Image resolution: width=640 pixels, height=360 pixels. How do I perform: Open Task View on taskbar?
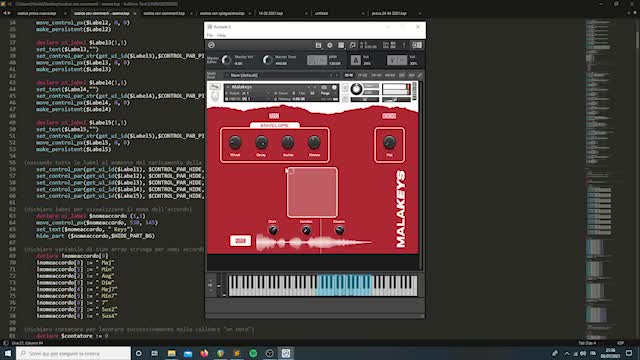tap(155, 353)
